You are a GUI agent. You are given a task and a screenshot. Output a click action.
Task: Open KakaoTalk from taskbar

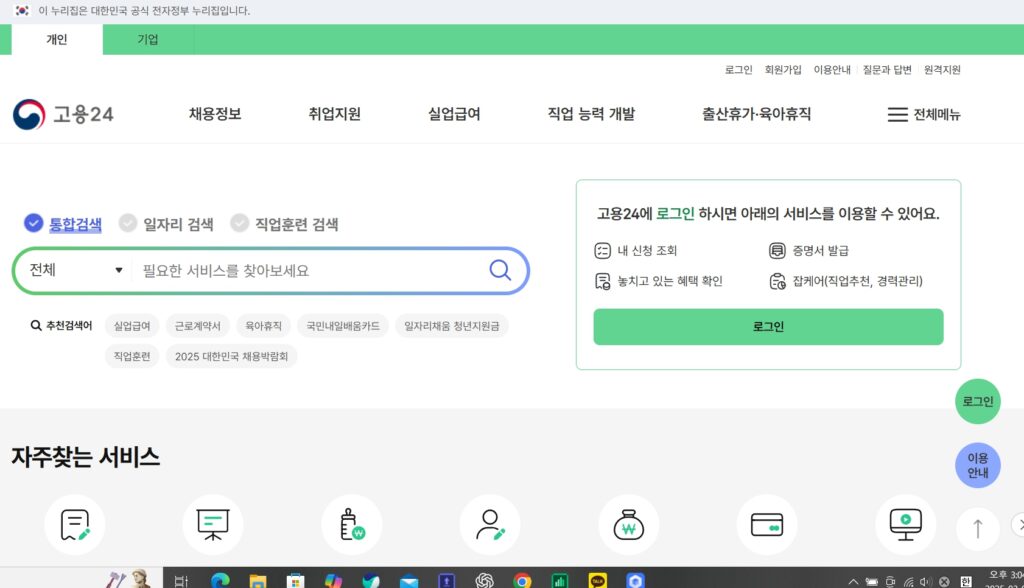tap(598, 580)
